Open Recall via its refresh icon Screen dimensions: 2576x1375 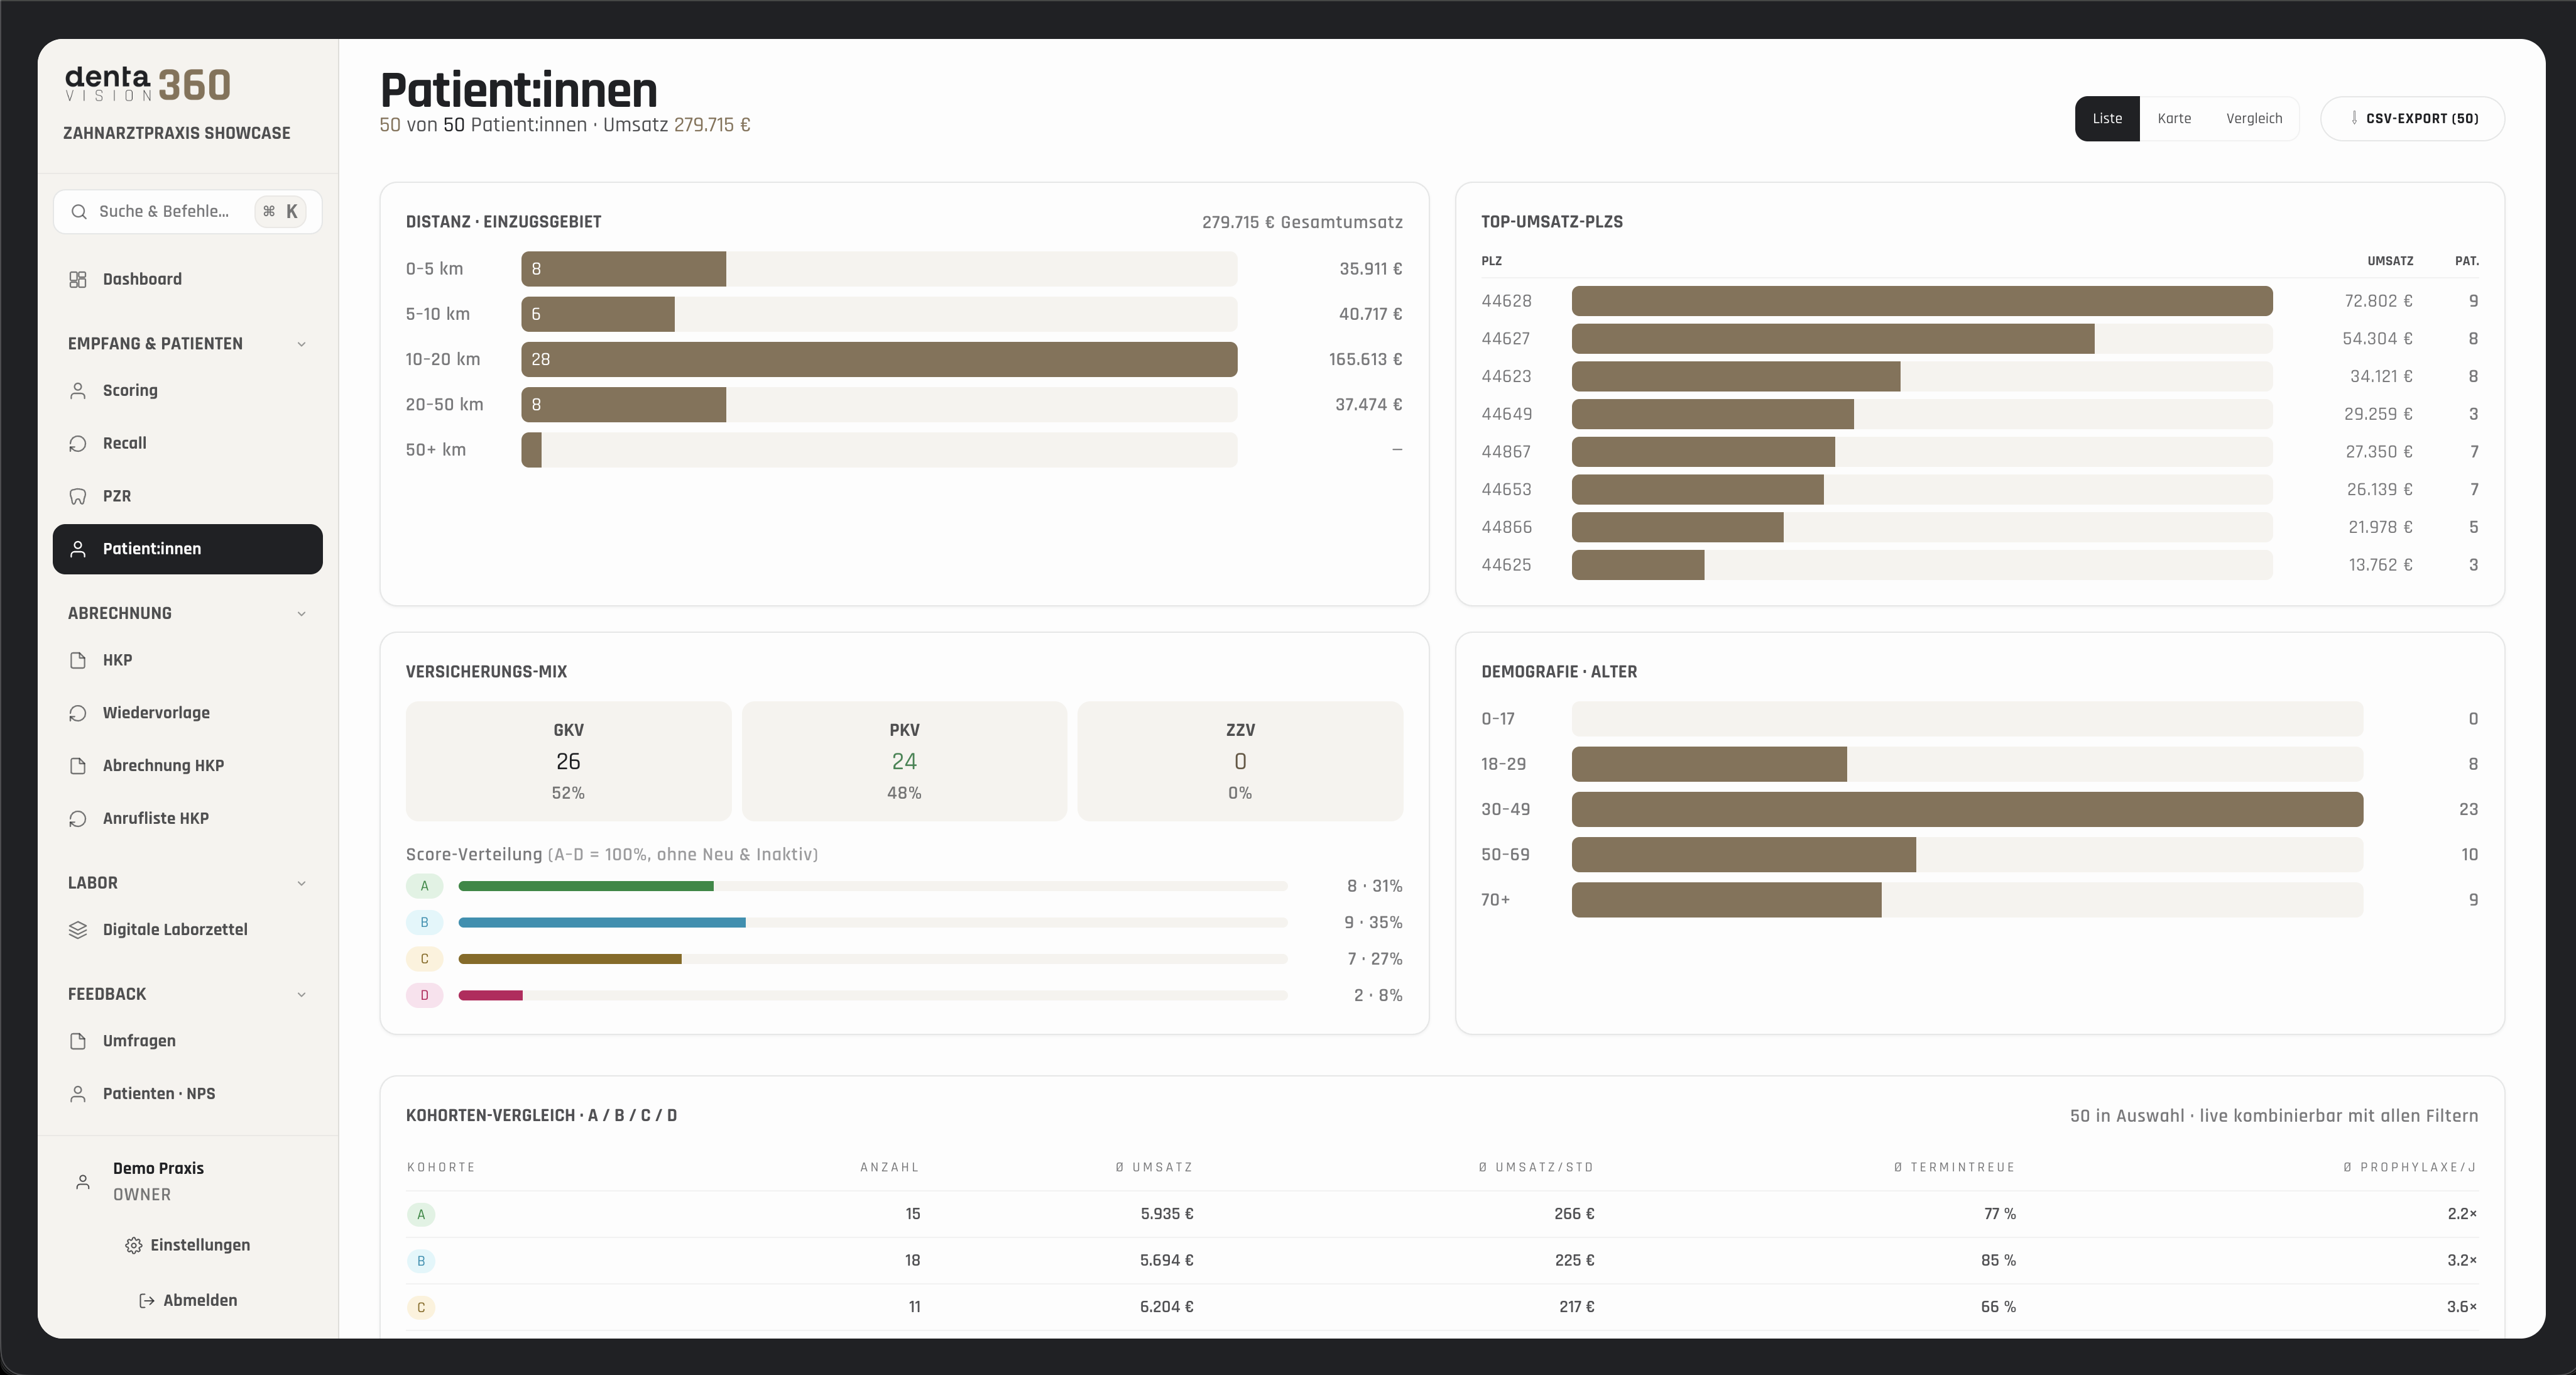point(78,443)
